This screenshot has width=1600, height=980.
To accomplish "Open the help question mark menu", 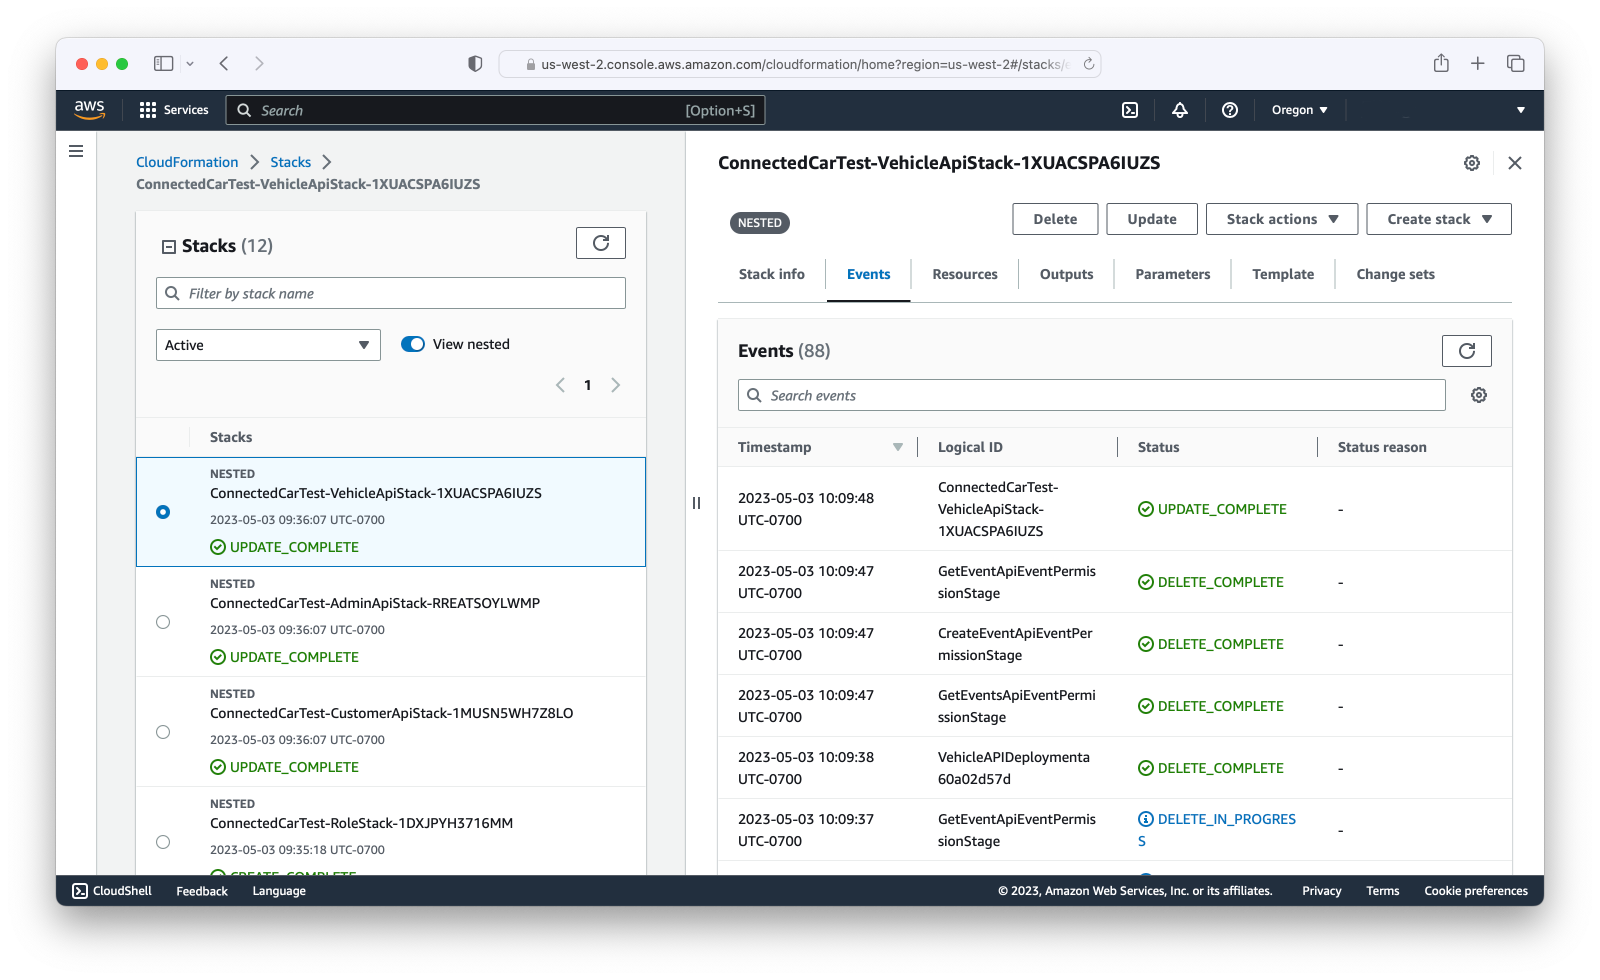I will tap(1230, 110).
